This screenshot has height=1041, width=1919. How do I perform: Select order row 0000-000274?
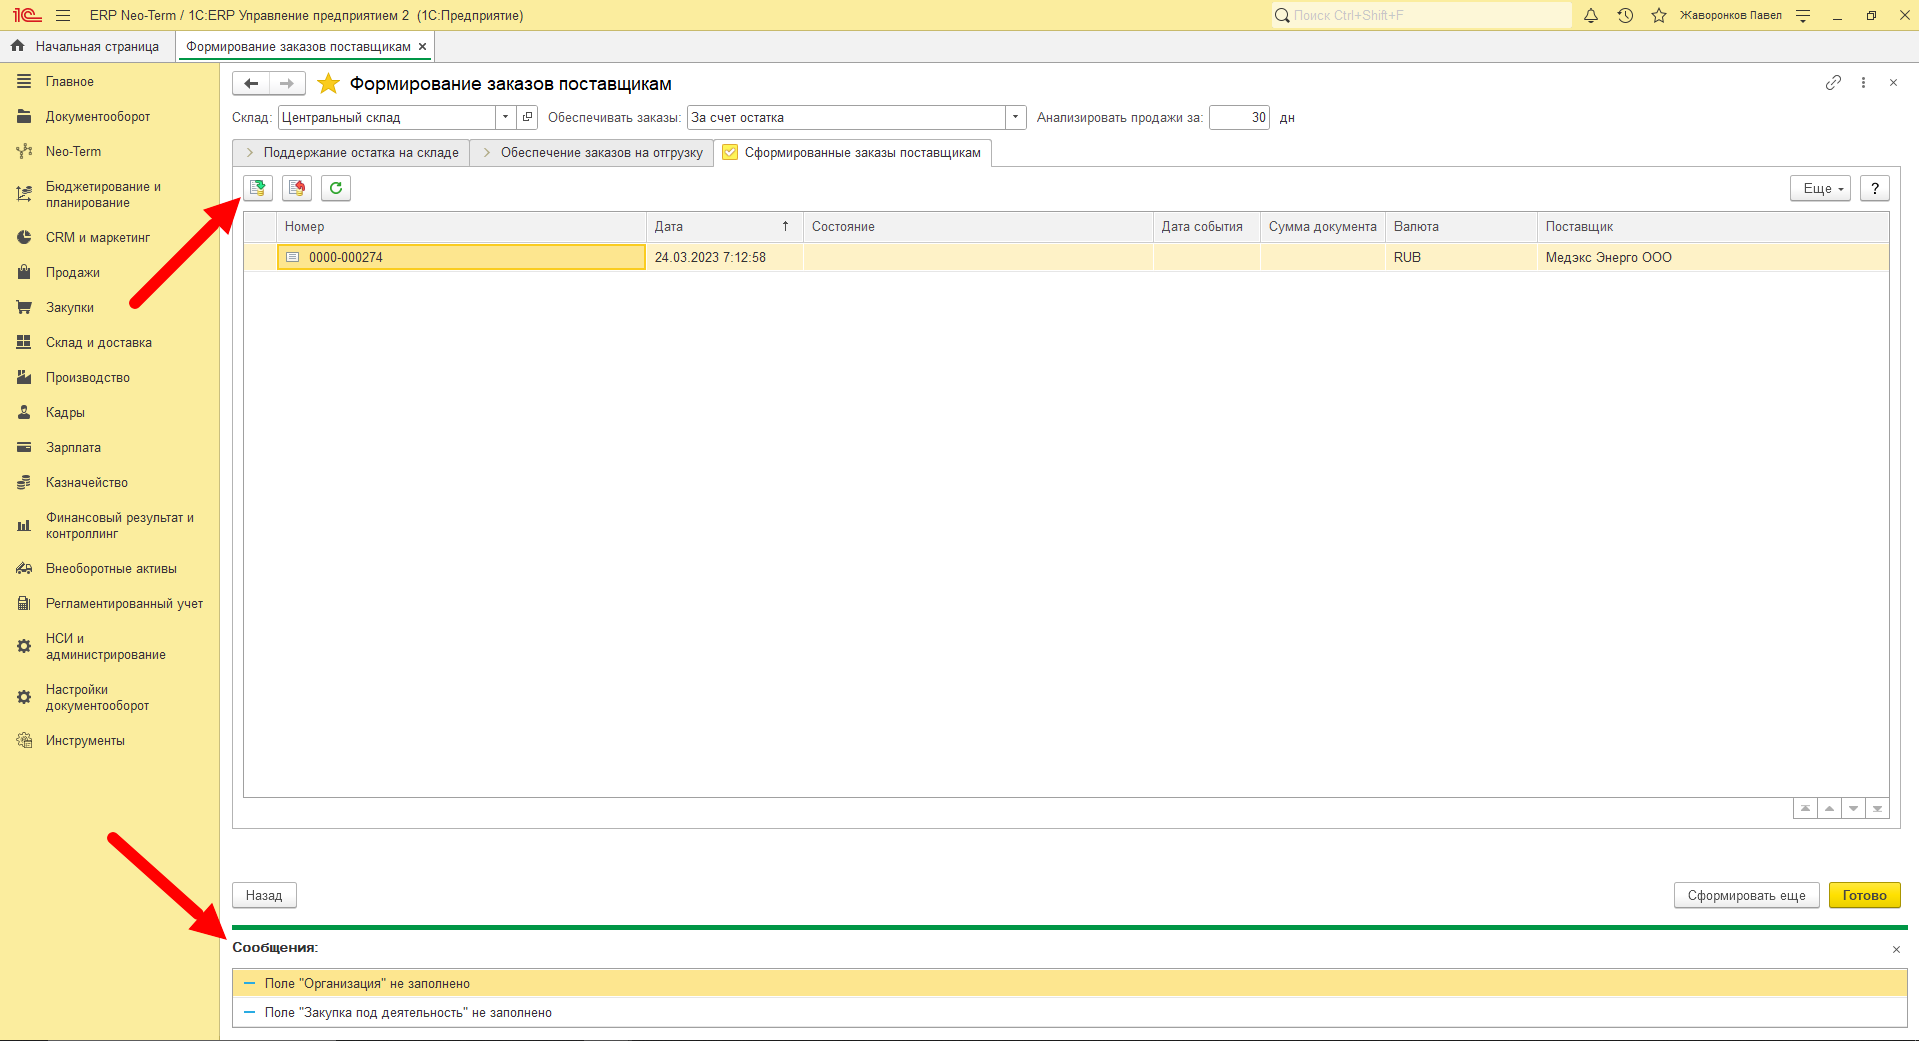tap(1066, 257)
